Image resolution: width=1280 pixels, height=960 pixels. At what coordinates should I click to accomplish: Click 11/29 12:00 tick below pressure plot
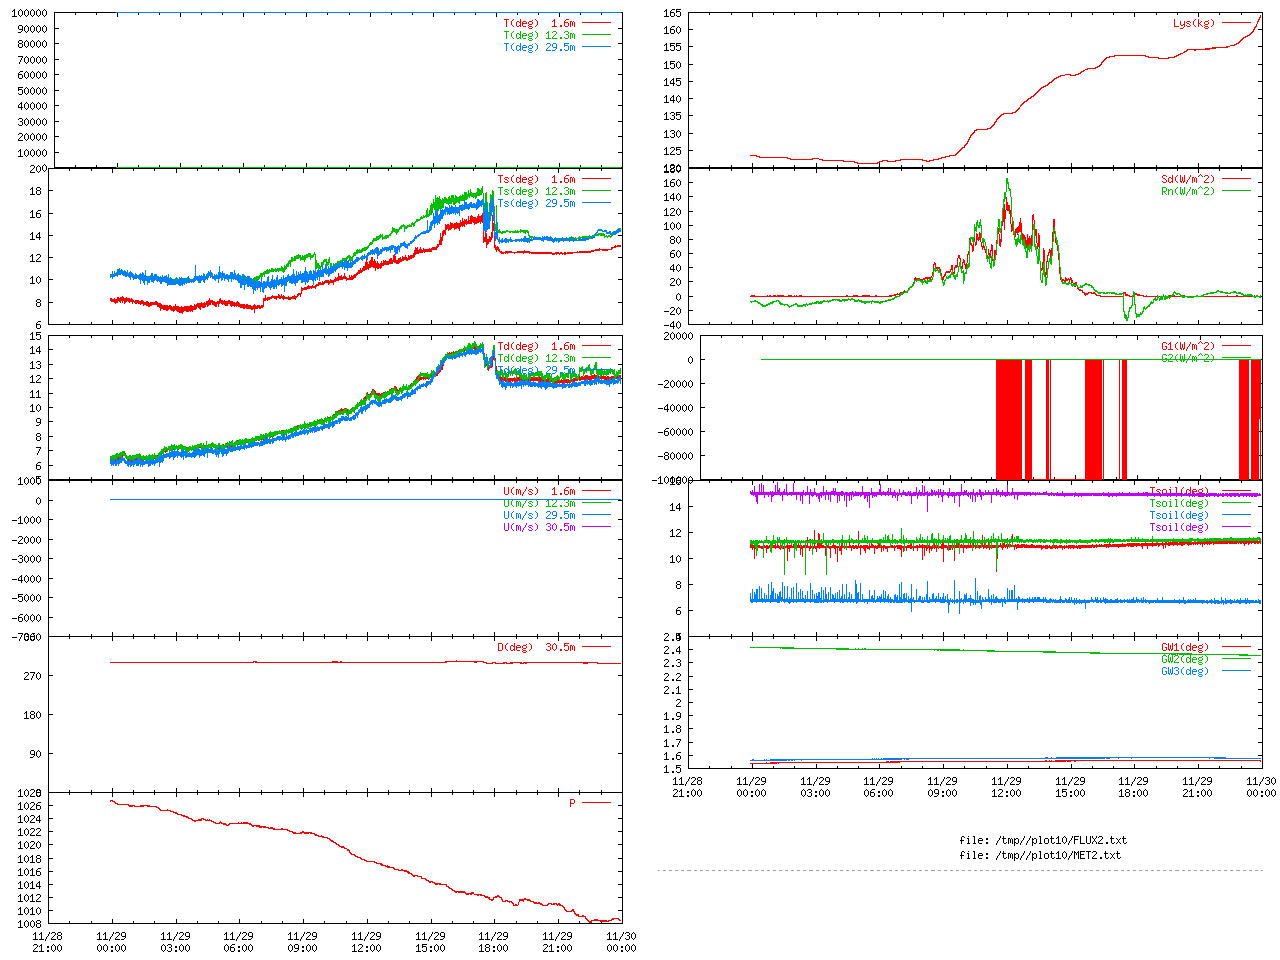[x=366, y=942]
